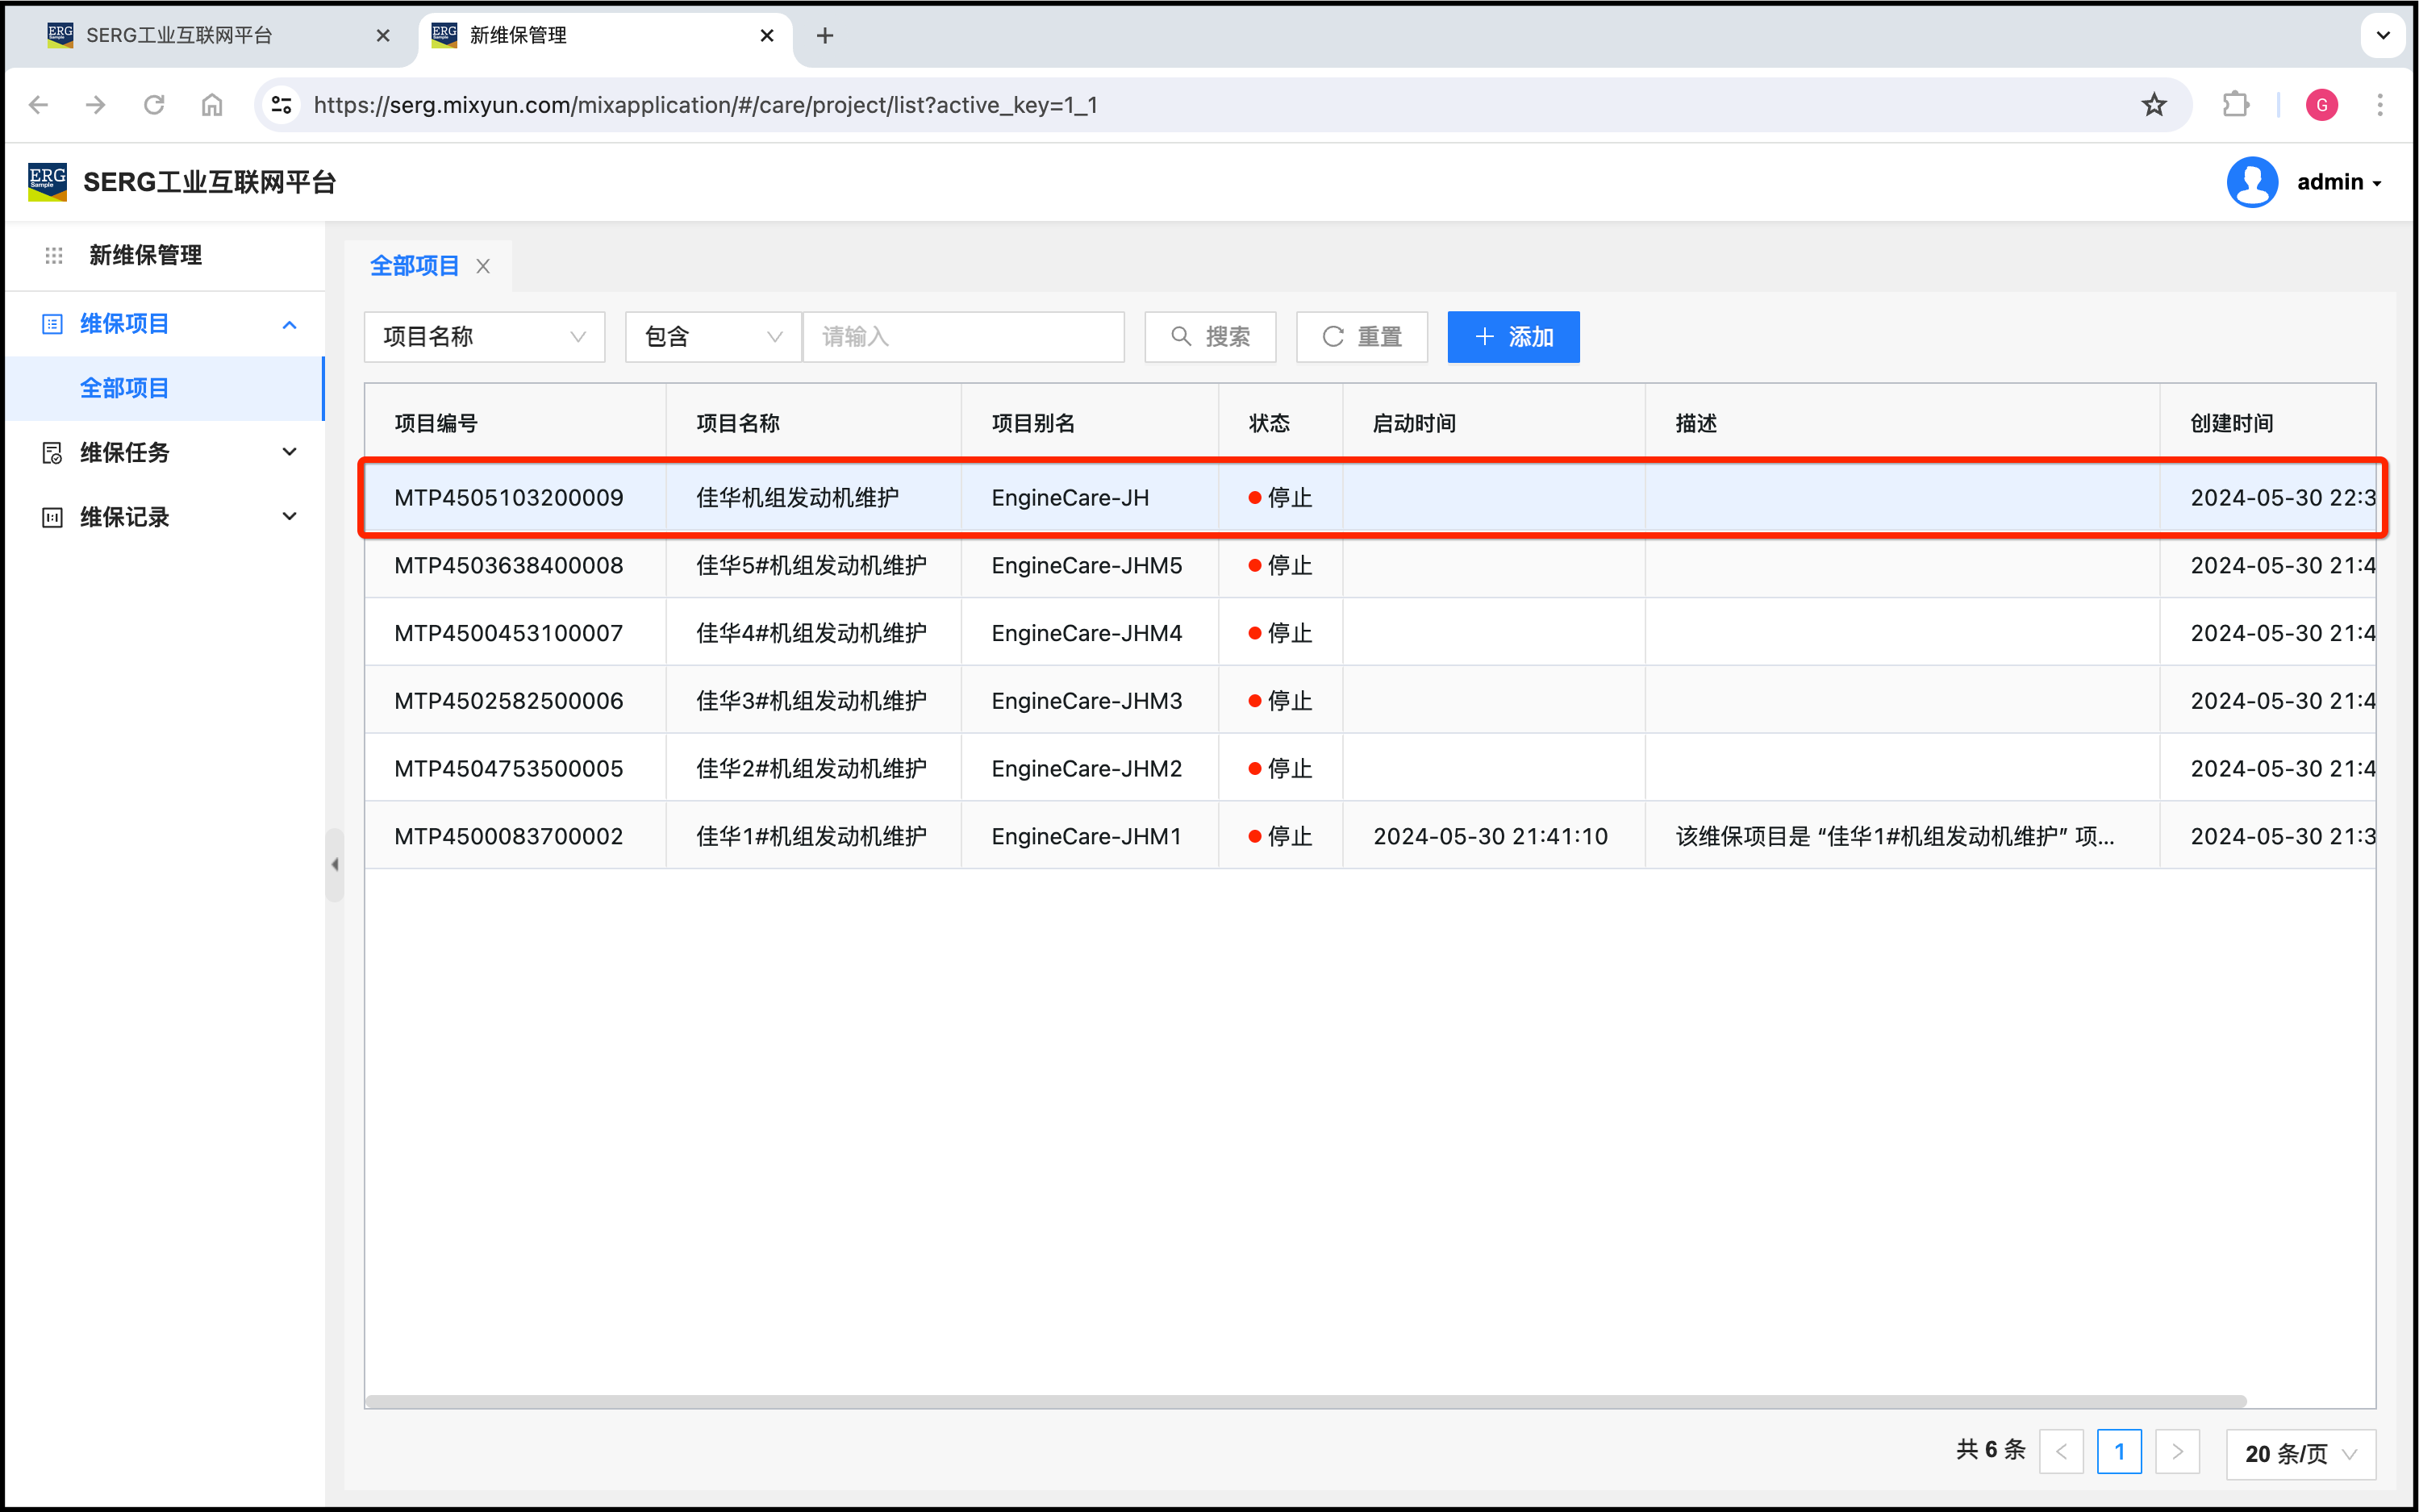The width and height of the screenshot is (2419, 1512).
Task: Open the 20 条/页 page size dropdown
Action: (x=2300, y=1453)
